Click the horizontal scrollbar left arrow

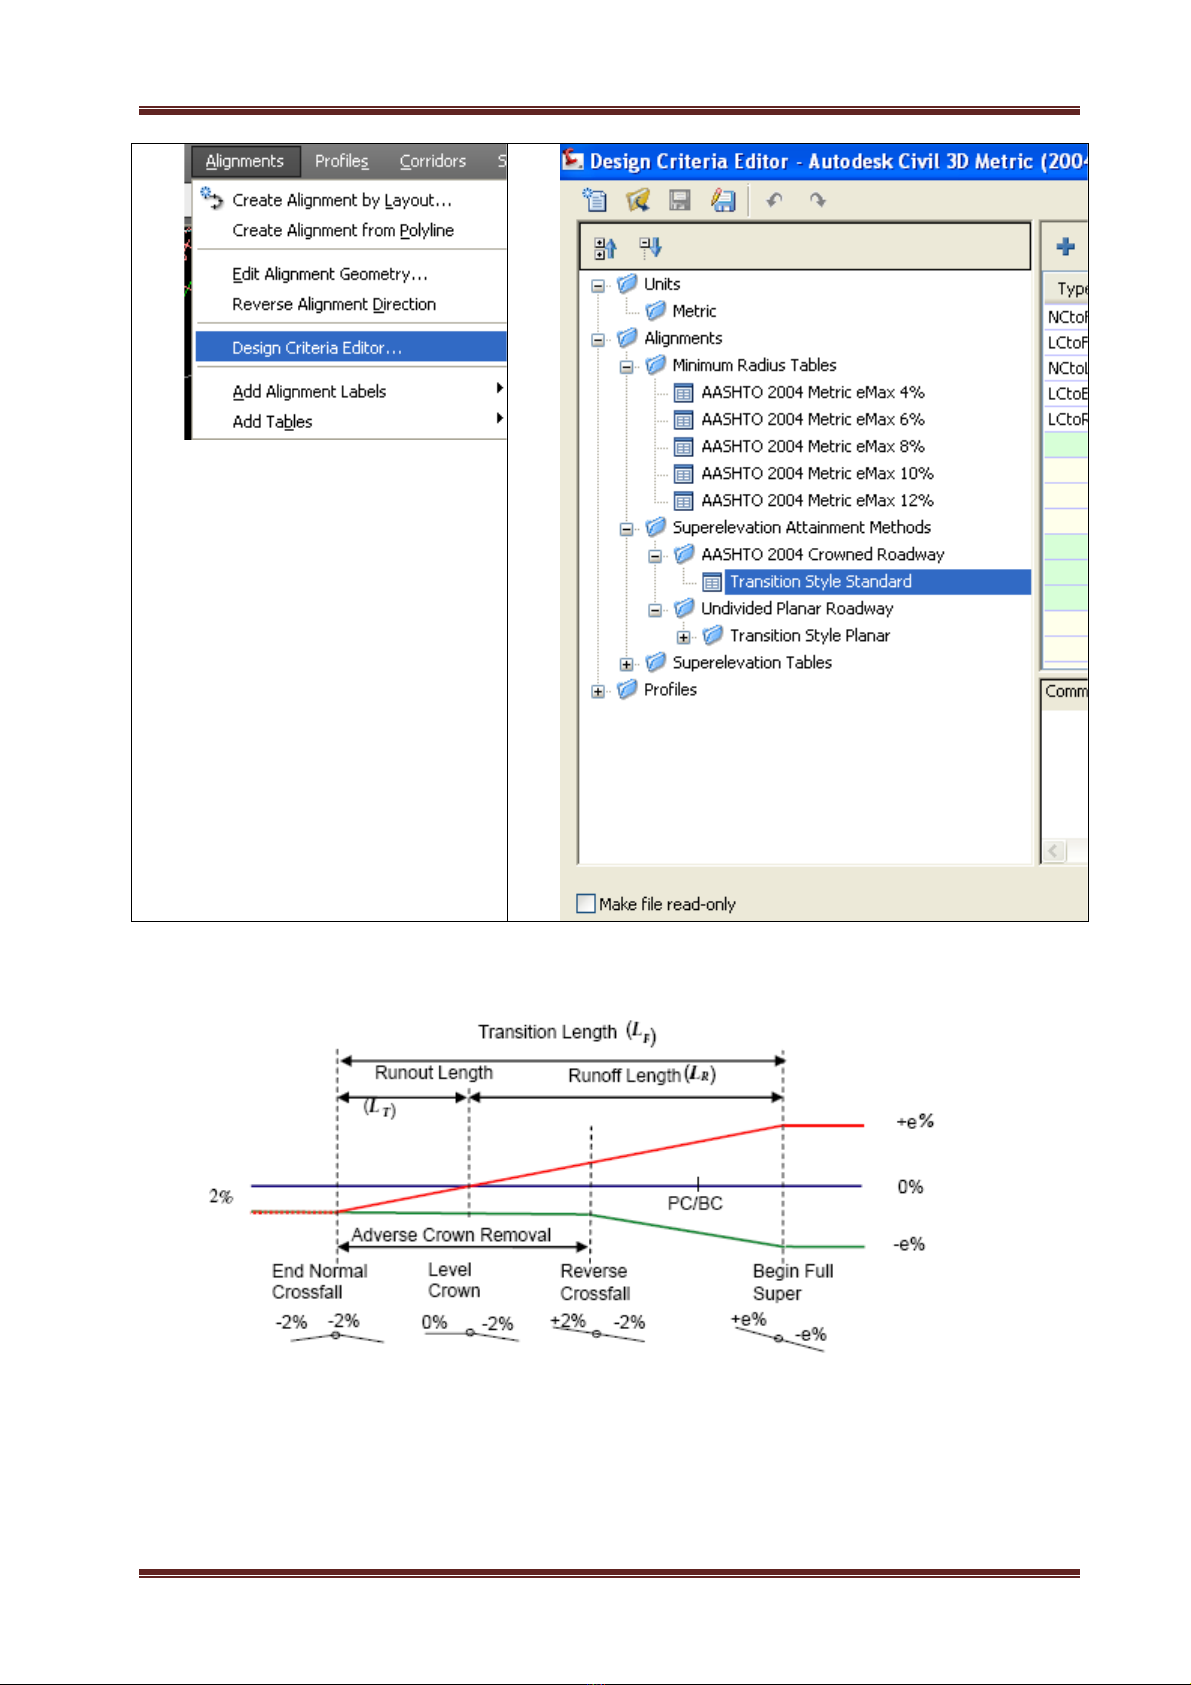(x=1054, y=851)
